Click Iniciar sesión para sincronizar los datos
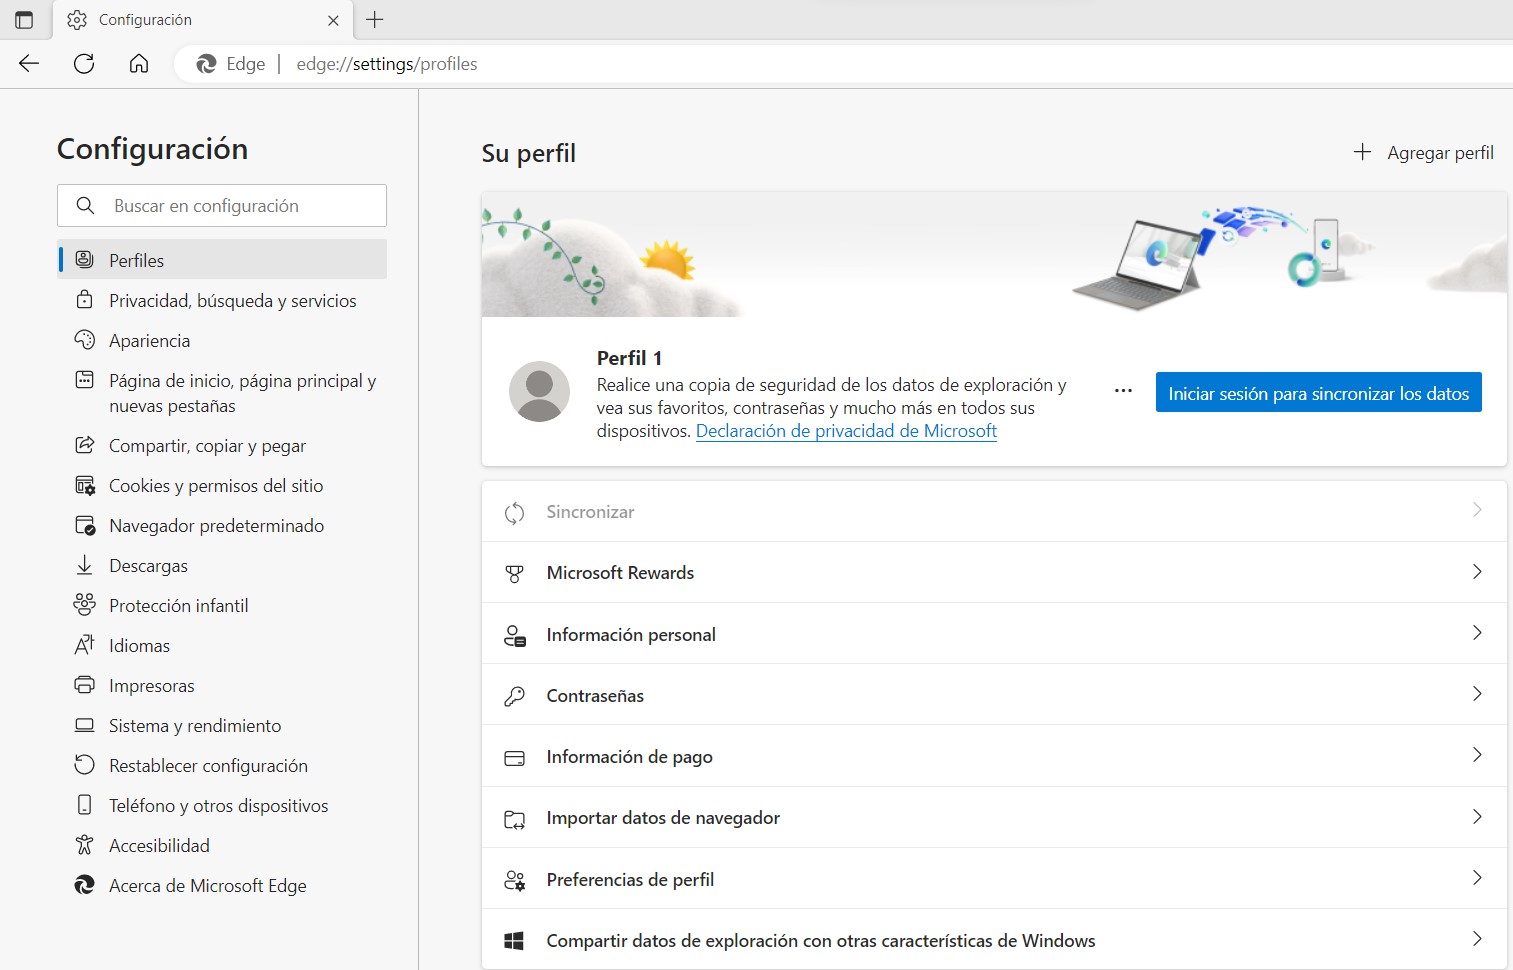 (x=1319, y=392)
